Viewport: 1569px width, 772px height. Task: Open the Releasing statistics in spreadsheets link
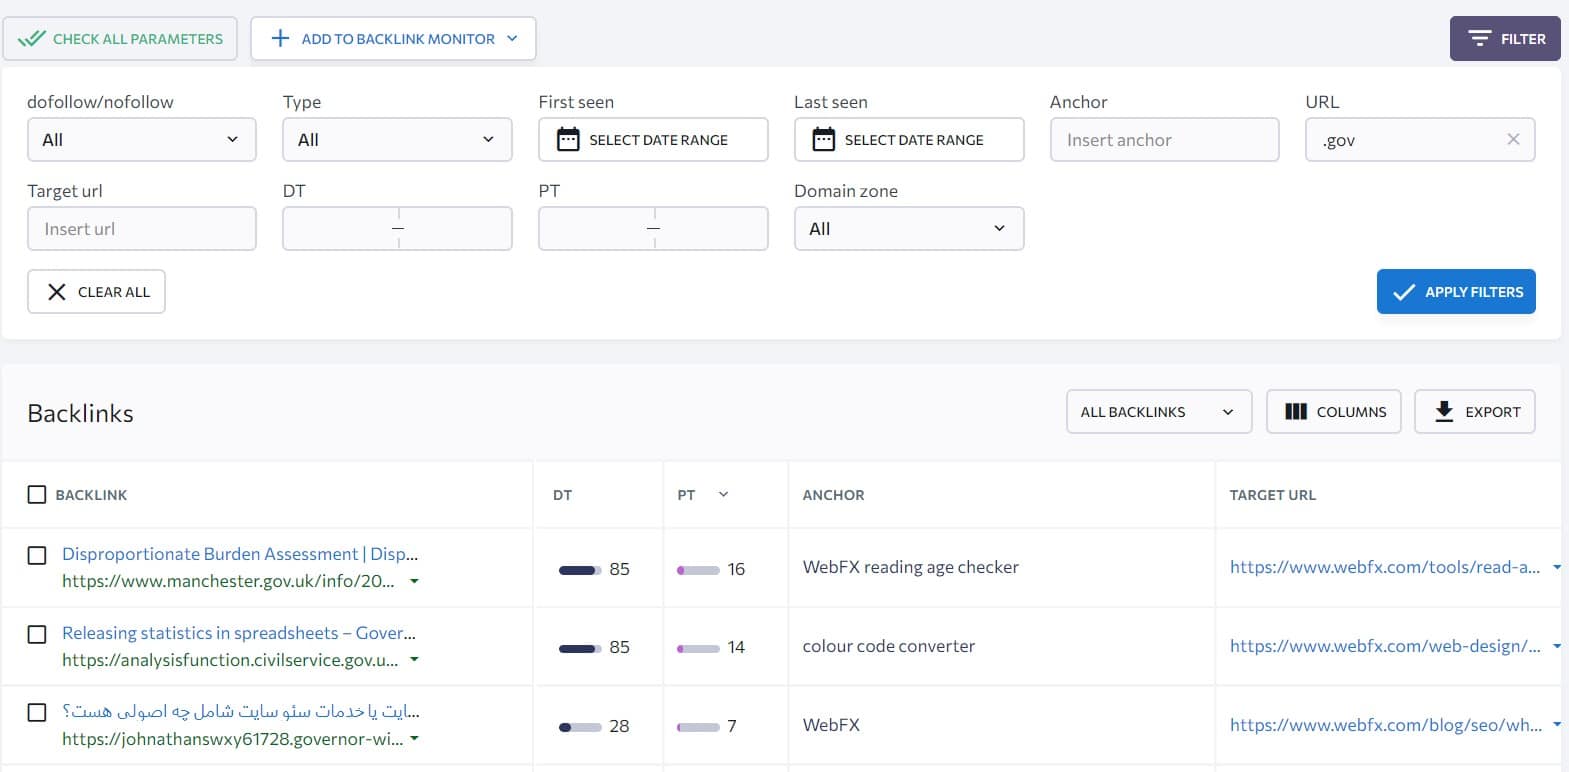tap(239, 633)
